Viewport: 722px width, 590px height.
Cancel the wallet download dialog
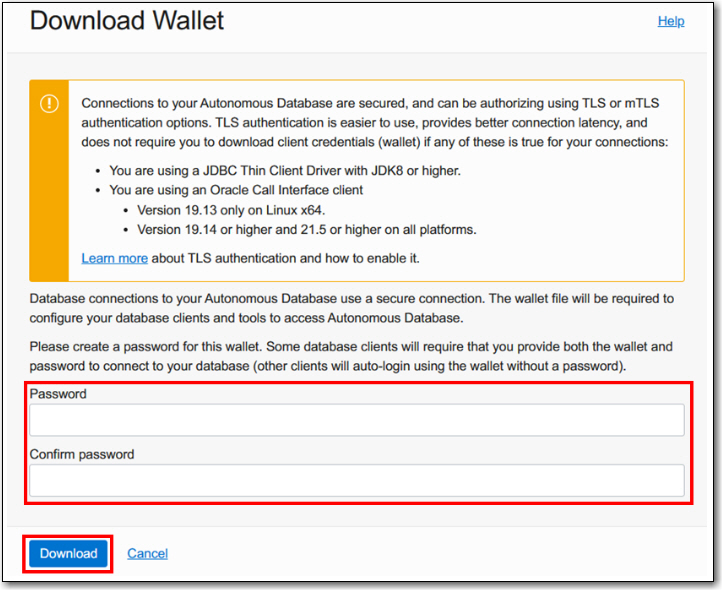click(147, 553)
